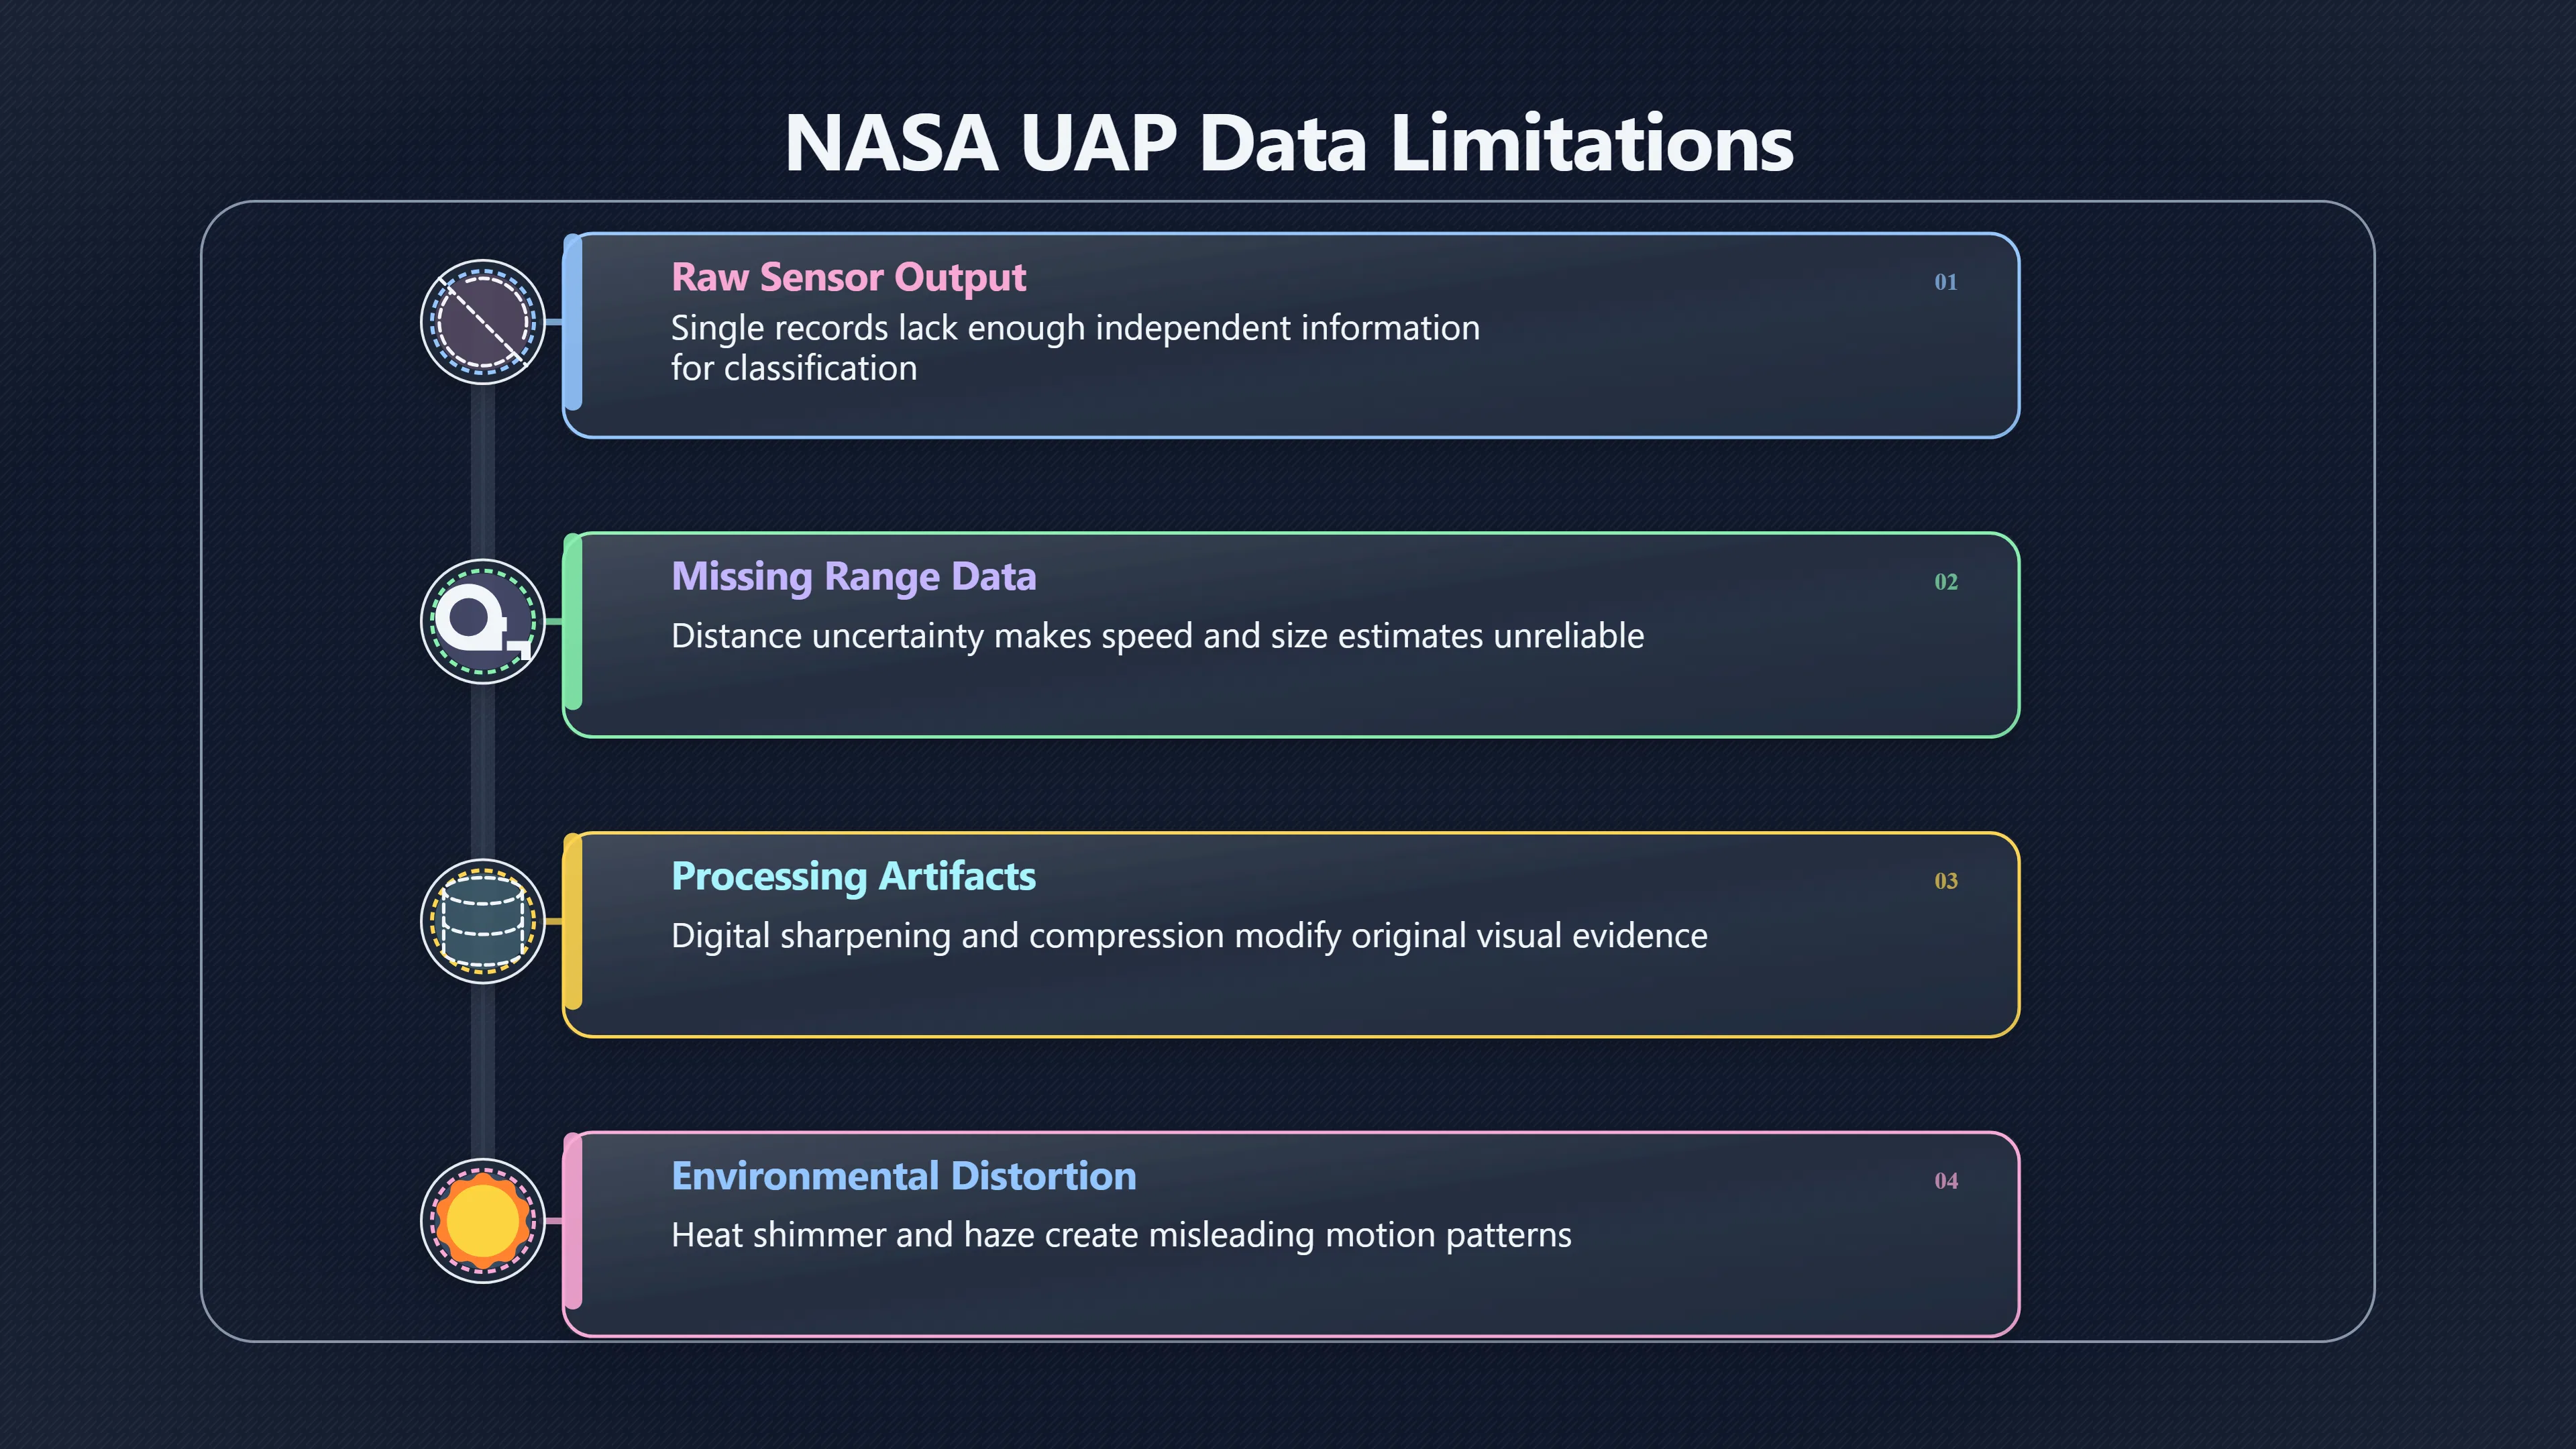Viewport: 2576px width, 1449px height.
Task: Select the NASA UAP Data Limitations title
Action: click(1288, 143)
